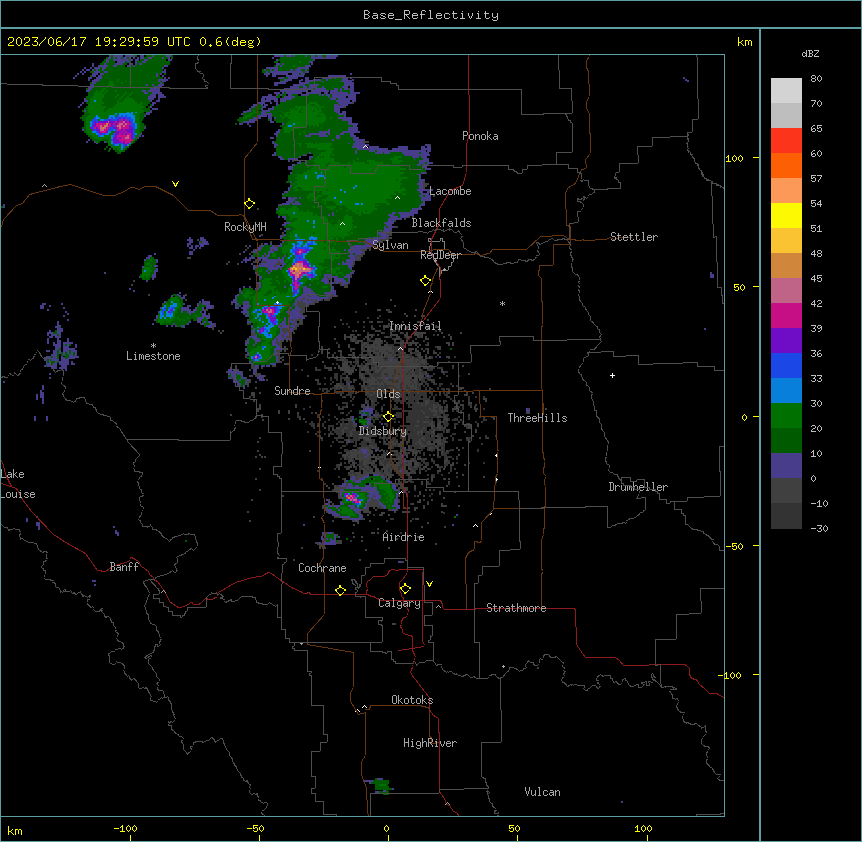
Task: Click the Airdrie city label
Action: pyautogui.click(x=403, y=537)
